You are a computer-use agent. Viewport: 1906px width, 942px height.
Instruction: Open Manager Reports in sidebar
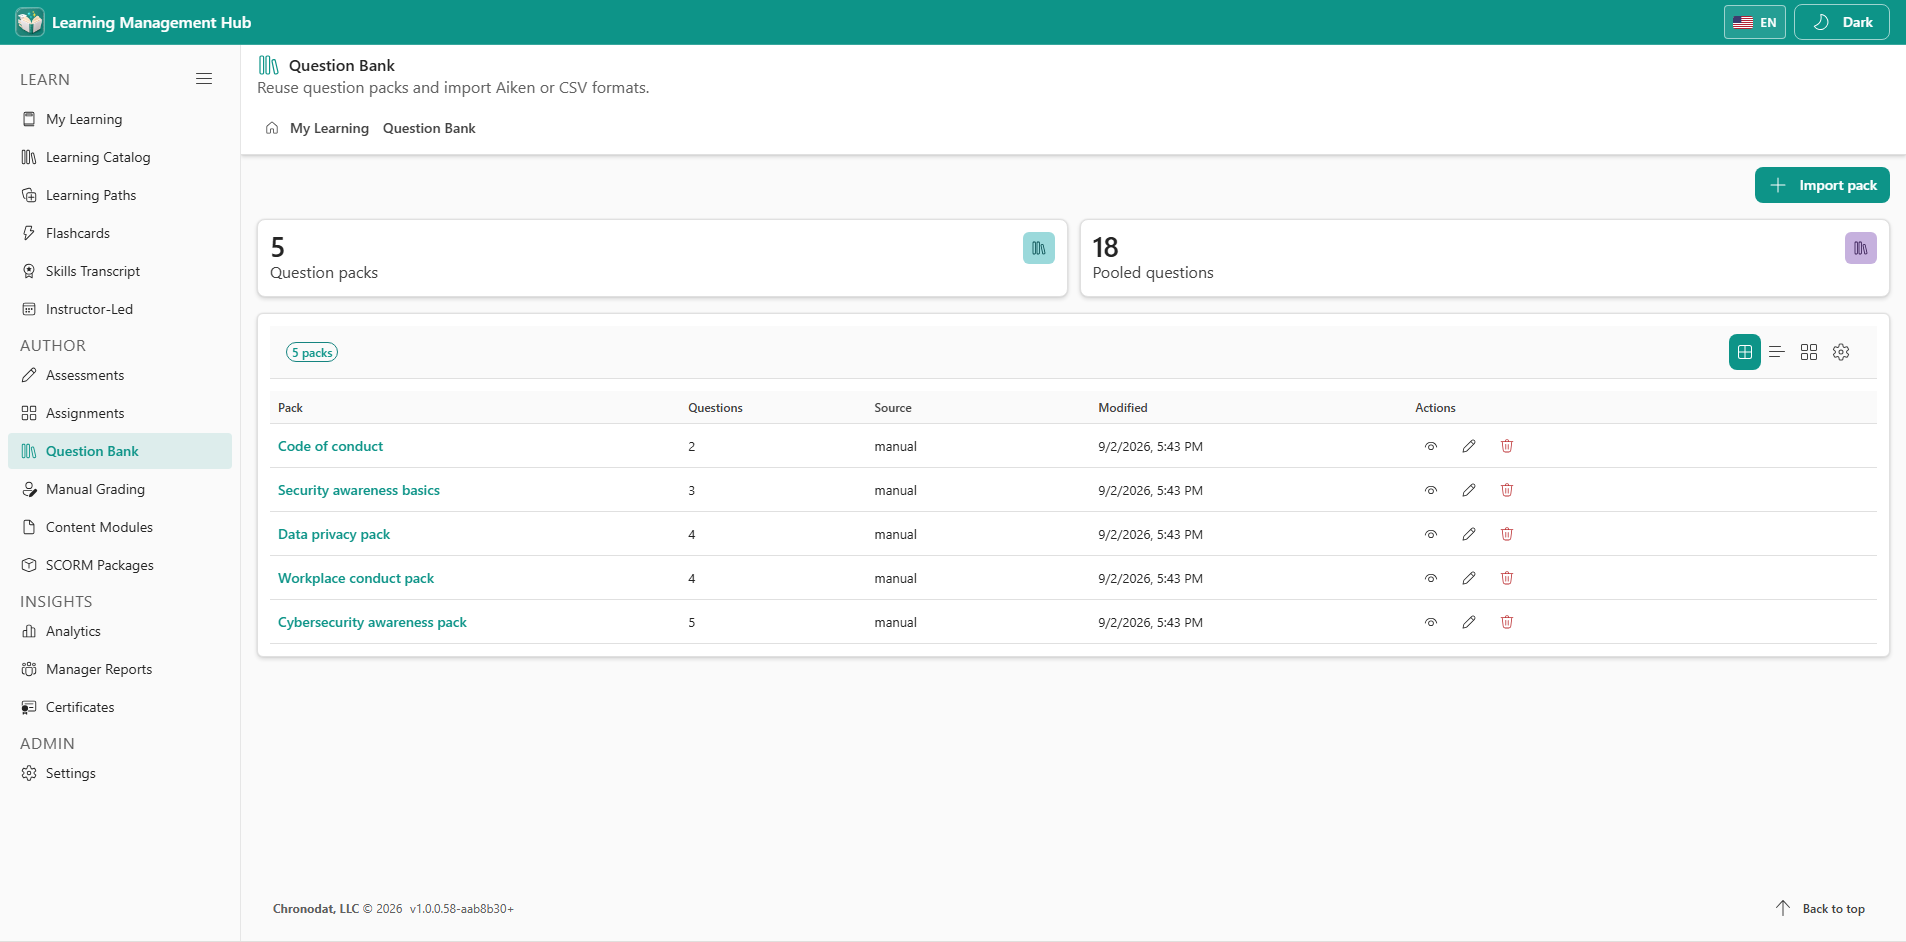(120, 669)
